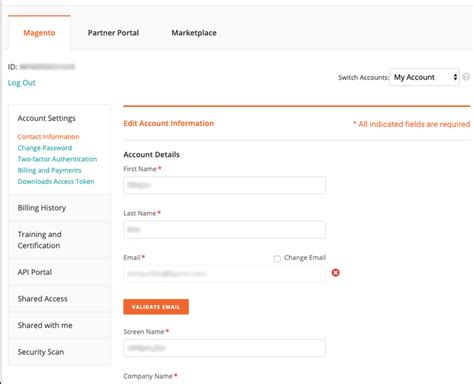Click the Log Out link
The height and width of the screenshot is (384, 474).
click(22, 83)
